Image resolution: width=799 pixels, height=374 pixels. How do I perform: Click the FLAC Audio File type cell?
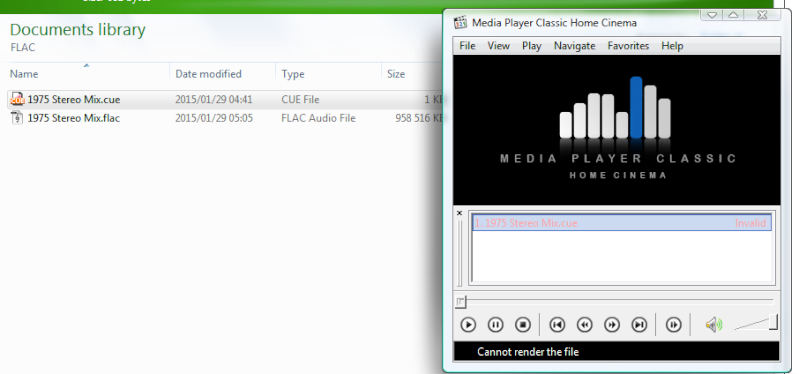[318, 118]
